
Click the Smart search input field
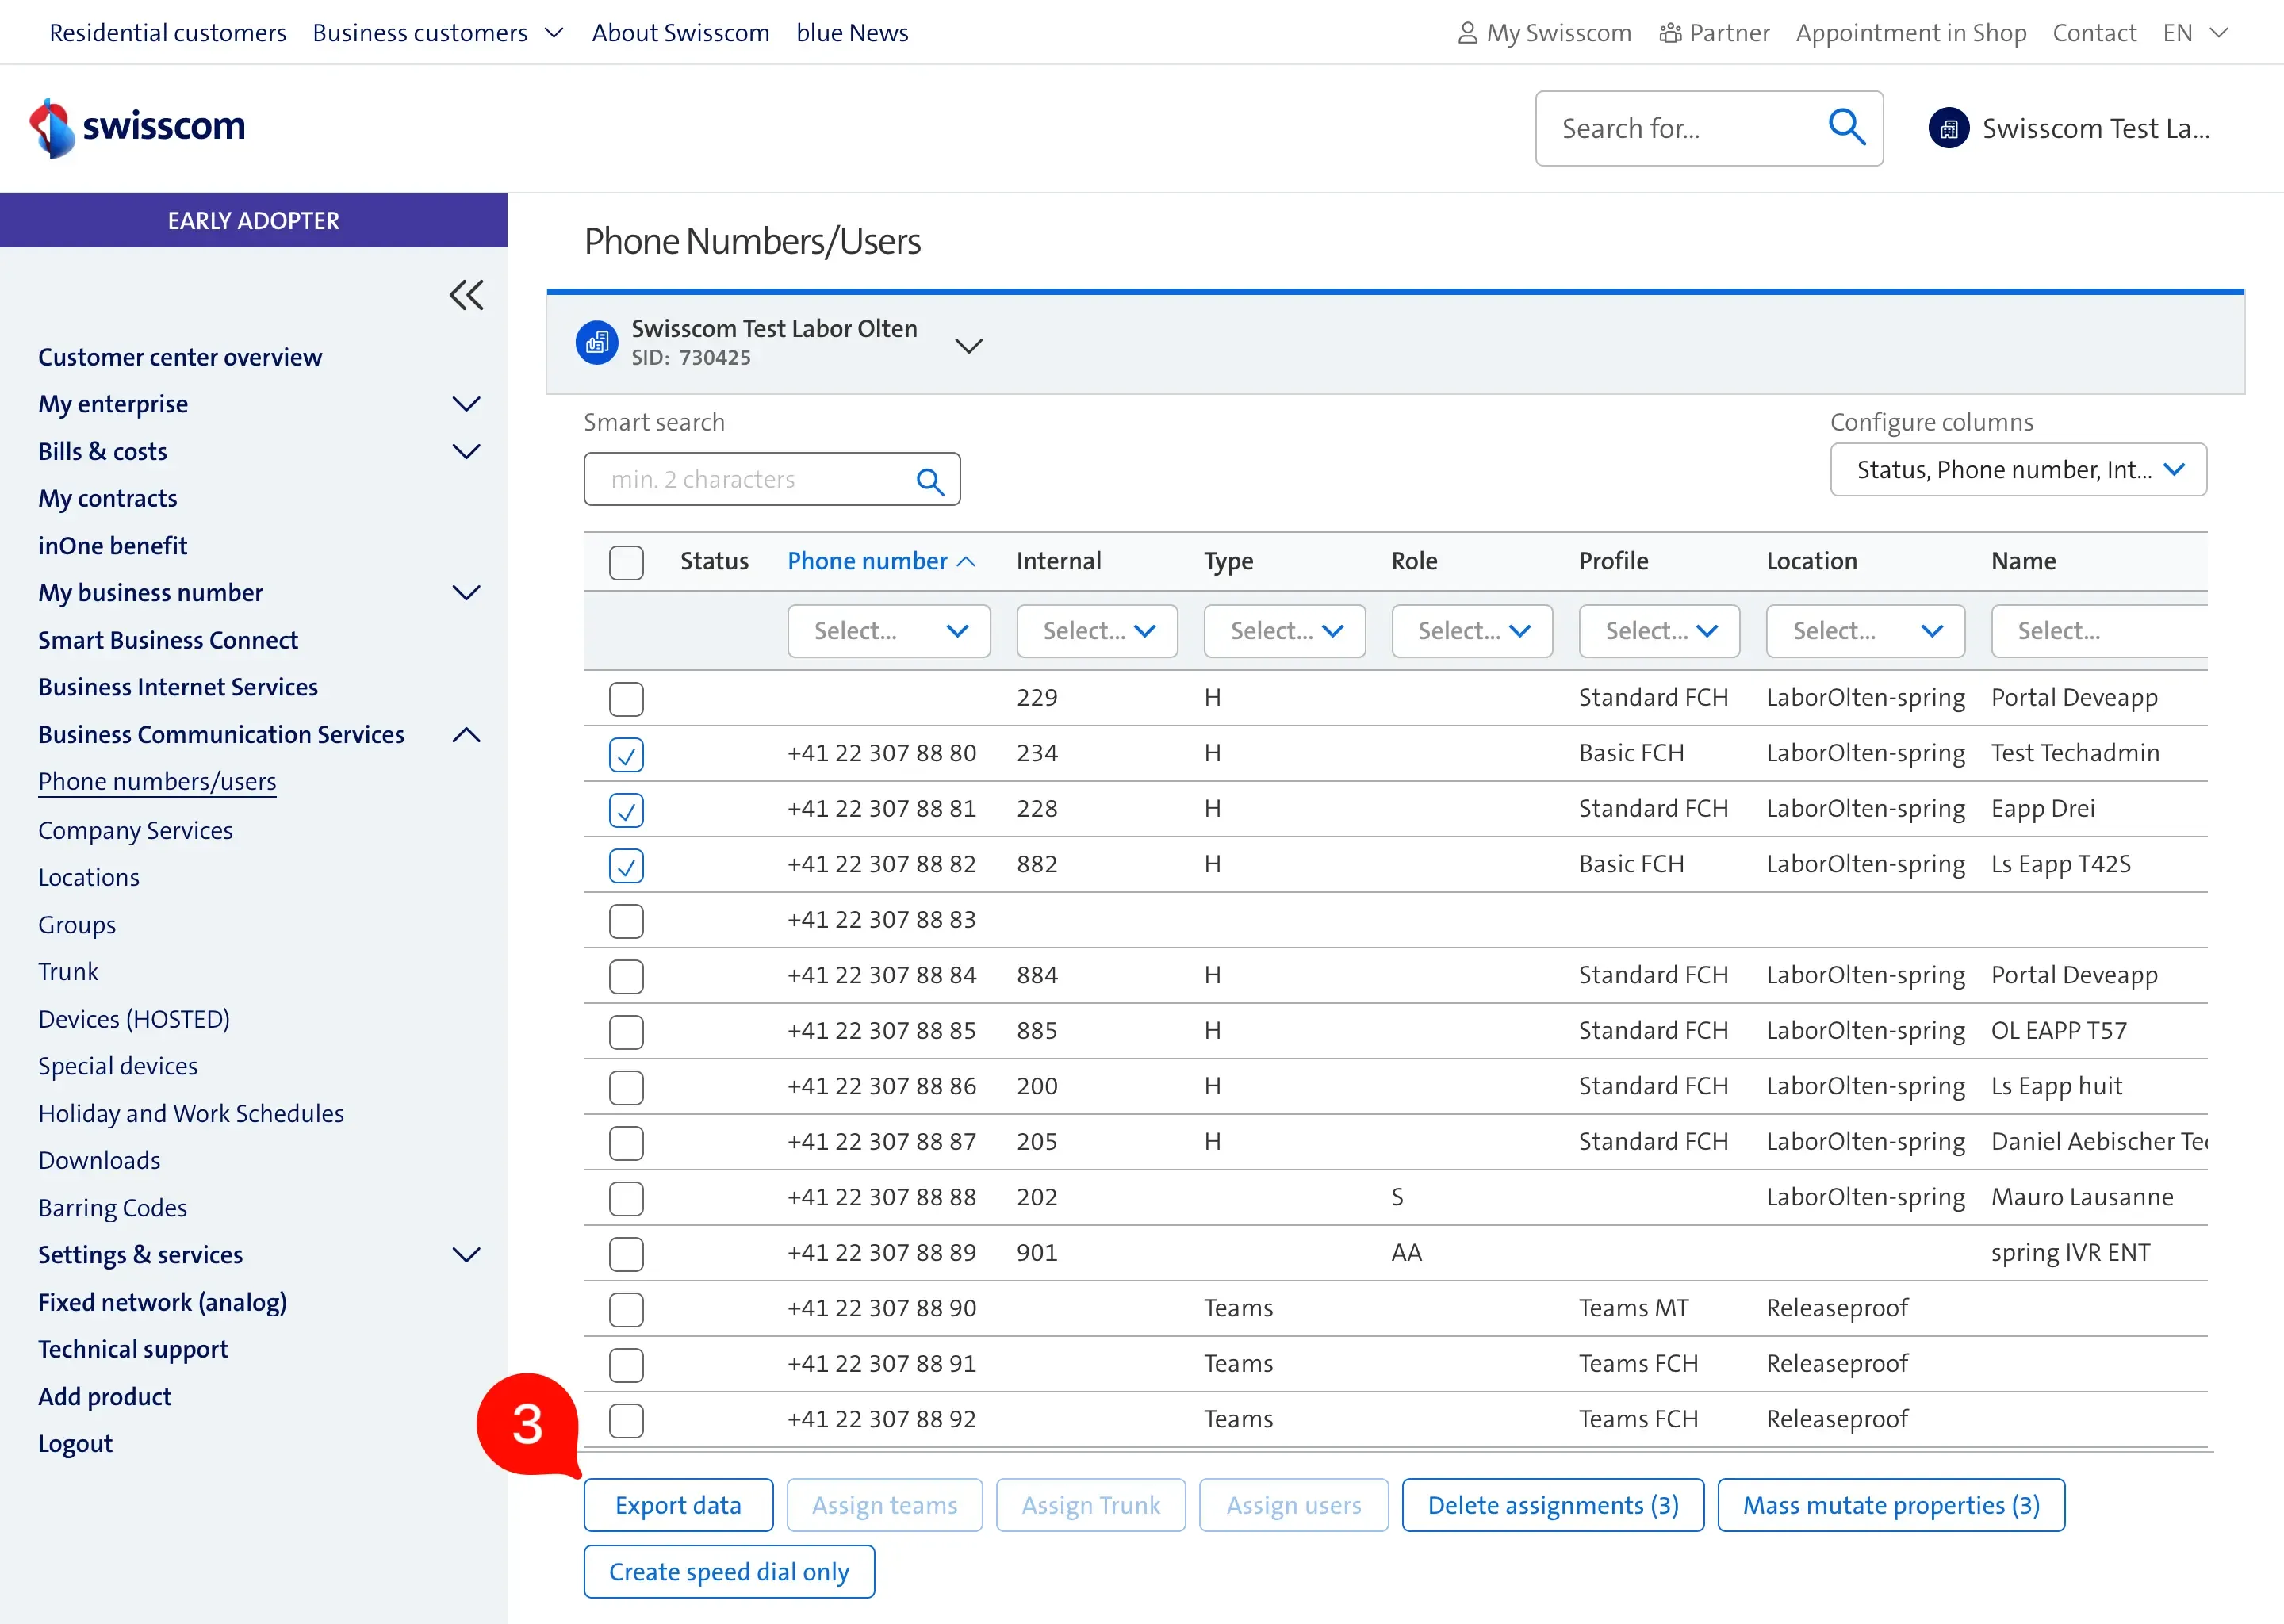click(750, 480)
